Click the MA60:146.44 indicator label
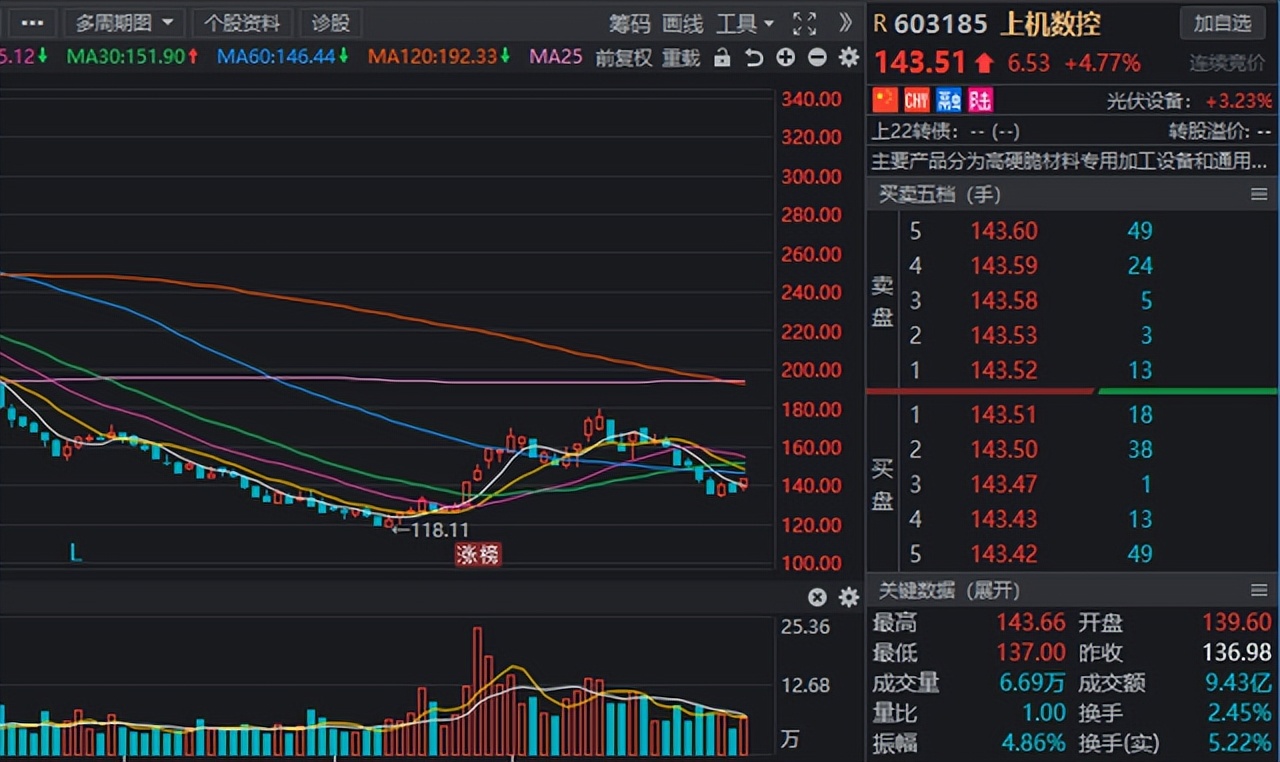This screenshot has width=1280, height=762. click(x=283, y=57)
